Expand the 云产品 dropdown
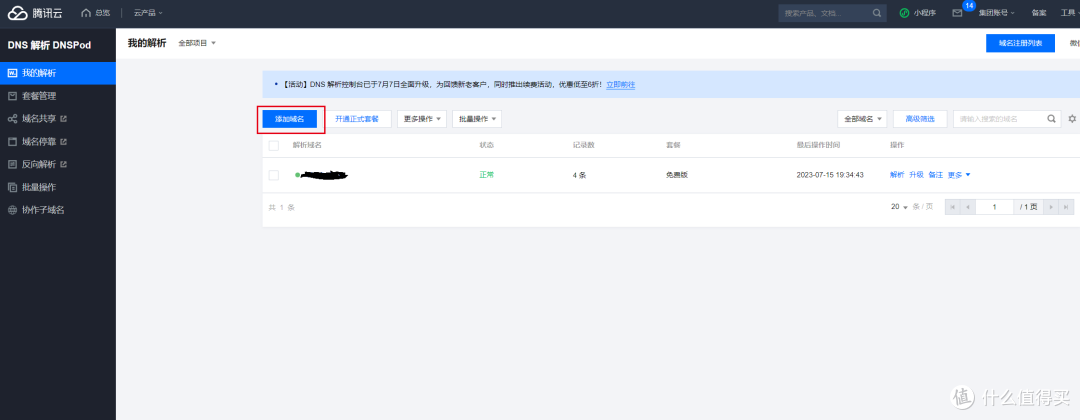The width and height of the screenshot is (1080, 420). point(148,13)
